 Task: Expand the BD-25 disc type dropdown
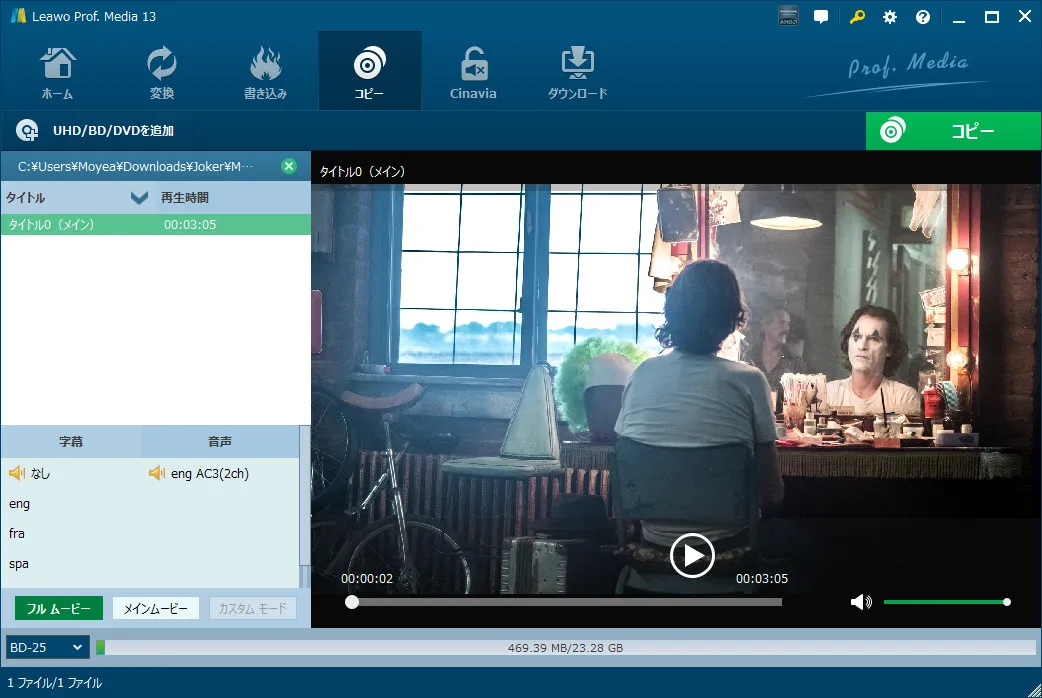[x=47, y=647]
